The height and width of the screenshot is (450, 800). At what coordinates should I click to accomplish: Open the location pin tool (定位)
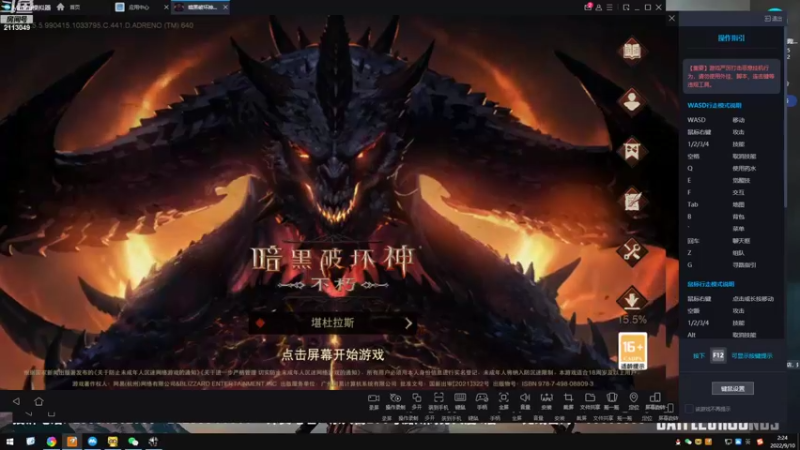[633, 401]
